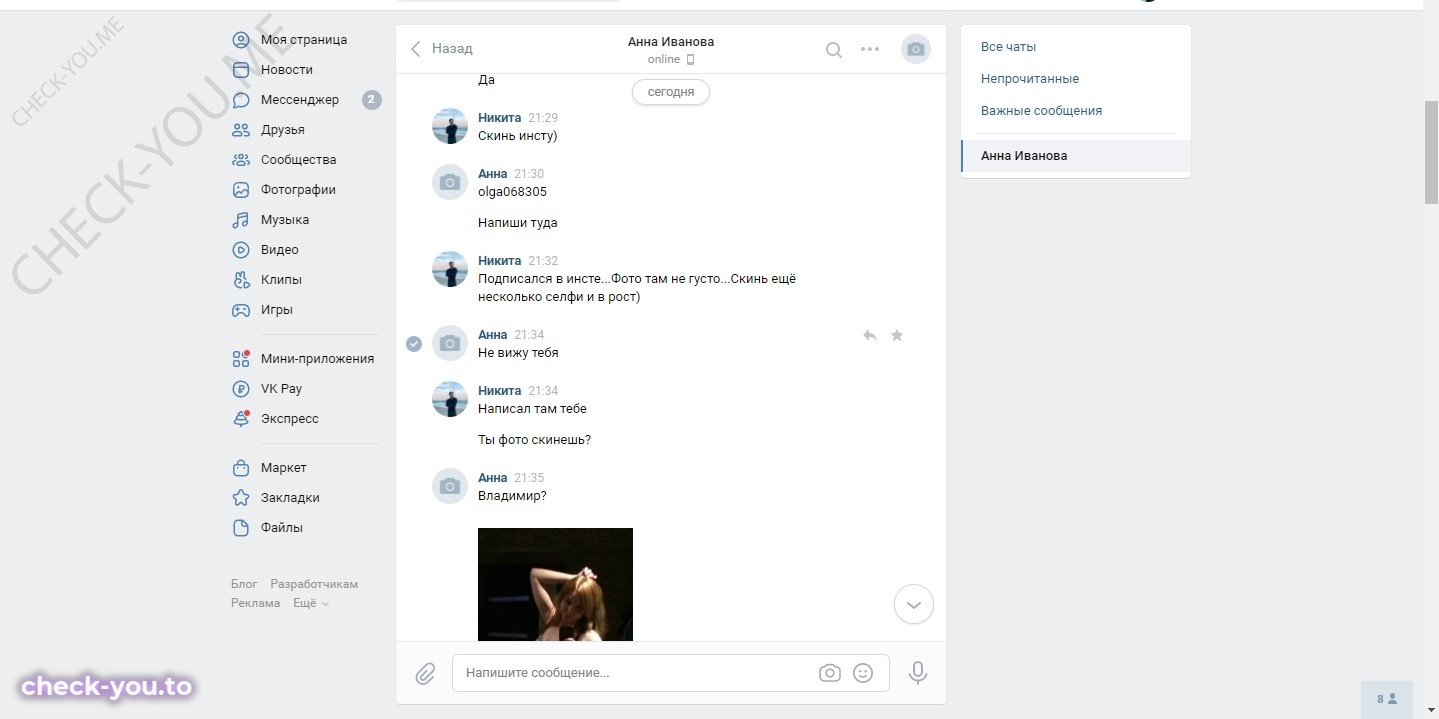This screenshot has height=719, width=1439.
Task: Click Анна's name at 21:30 message
Action: (493, 174)
